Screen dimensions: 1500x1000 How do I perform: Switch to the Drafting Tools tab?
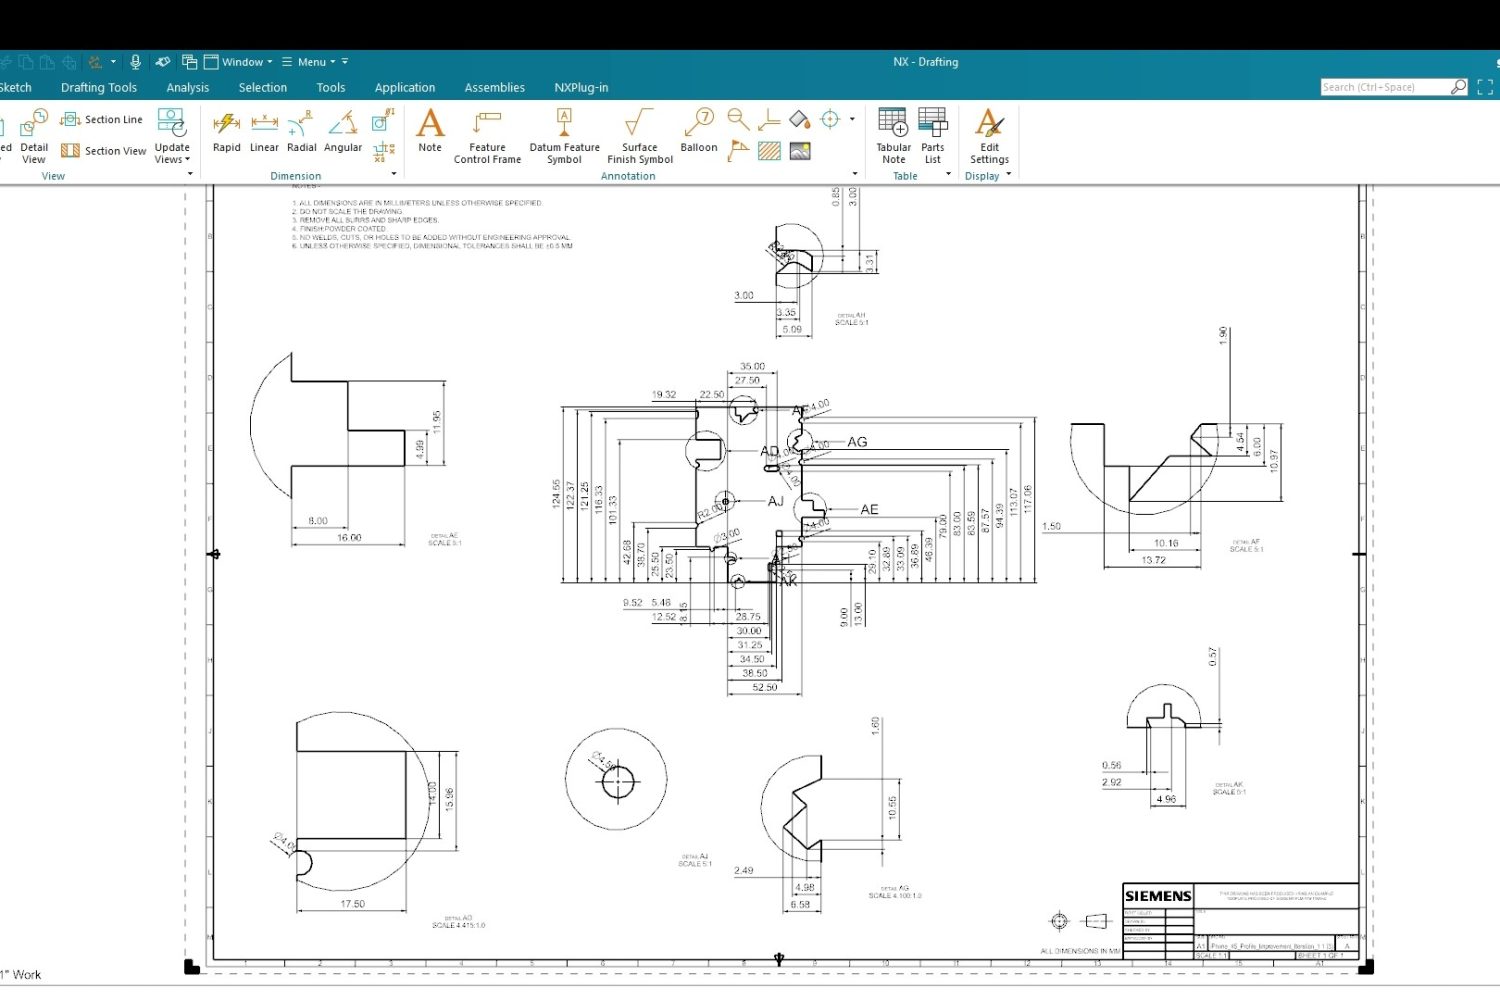98,87
